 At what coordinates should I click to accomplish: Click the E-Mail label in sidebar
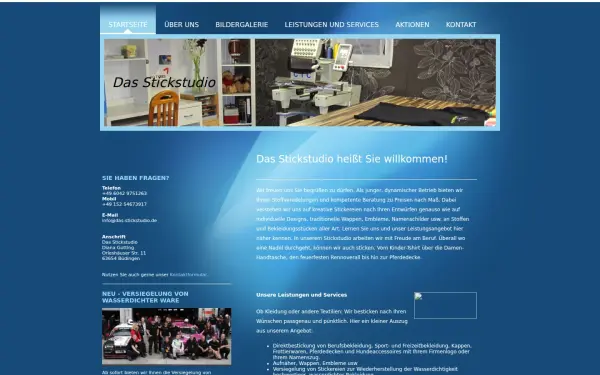click(x=110, y=215)
